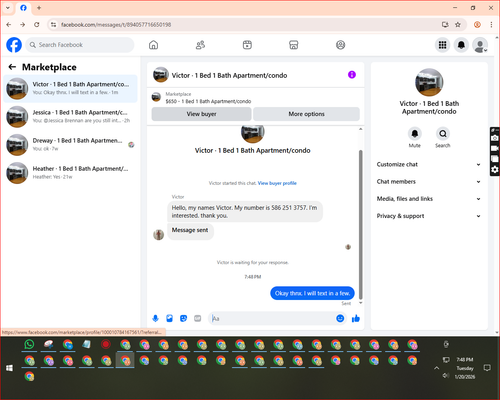Open Facebook home logo
This screenshot has width=500, height=400.
tap(14, 45)
